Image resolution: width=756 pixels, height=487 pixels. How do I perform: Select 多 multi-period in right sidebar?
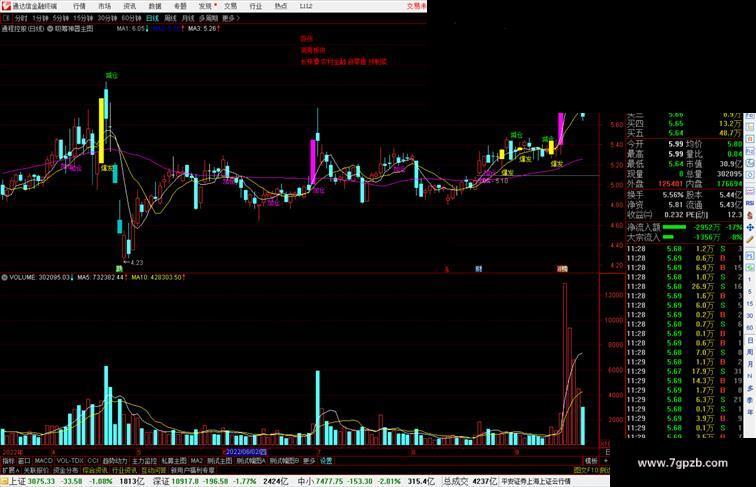click(750, 388)
